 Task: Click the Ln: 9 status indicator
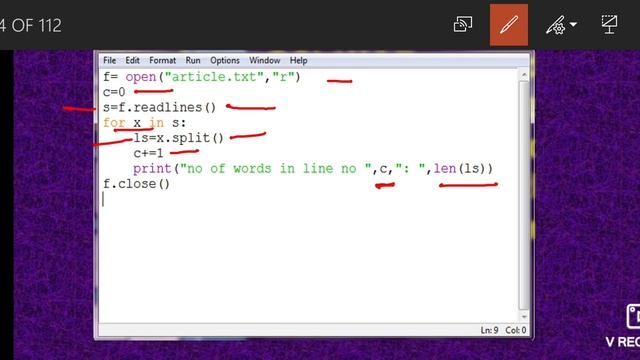tap(489, 330)
